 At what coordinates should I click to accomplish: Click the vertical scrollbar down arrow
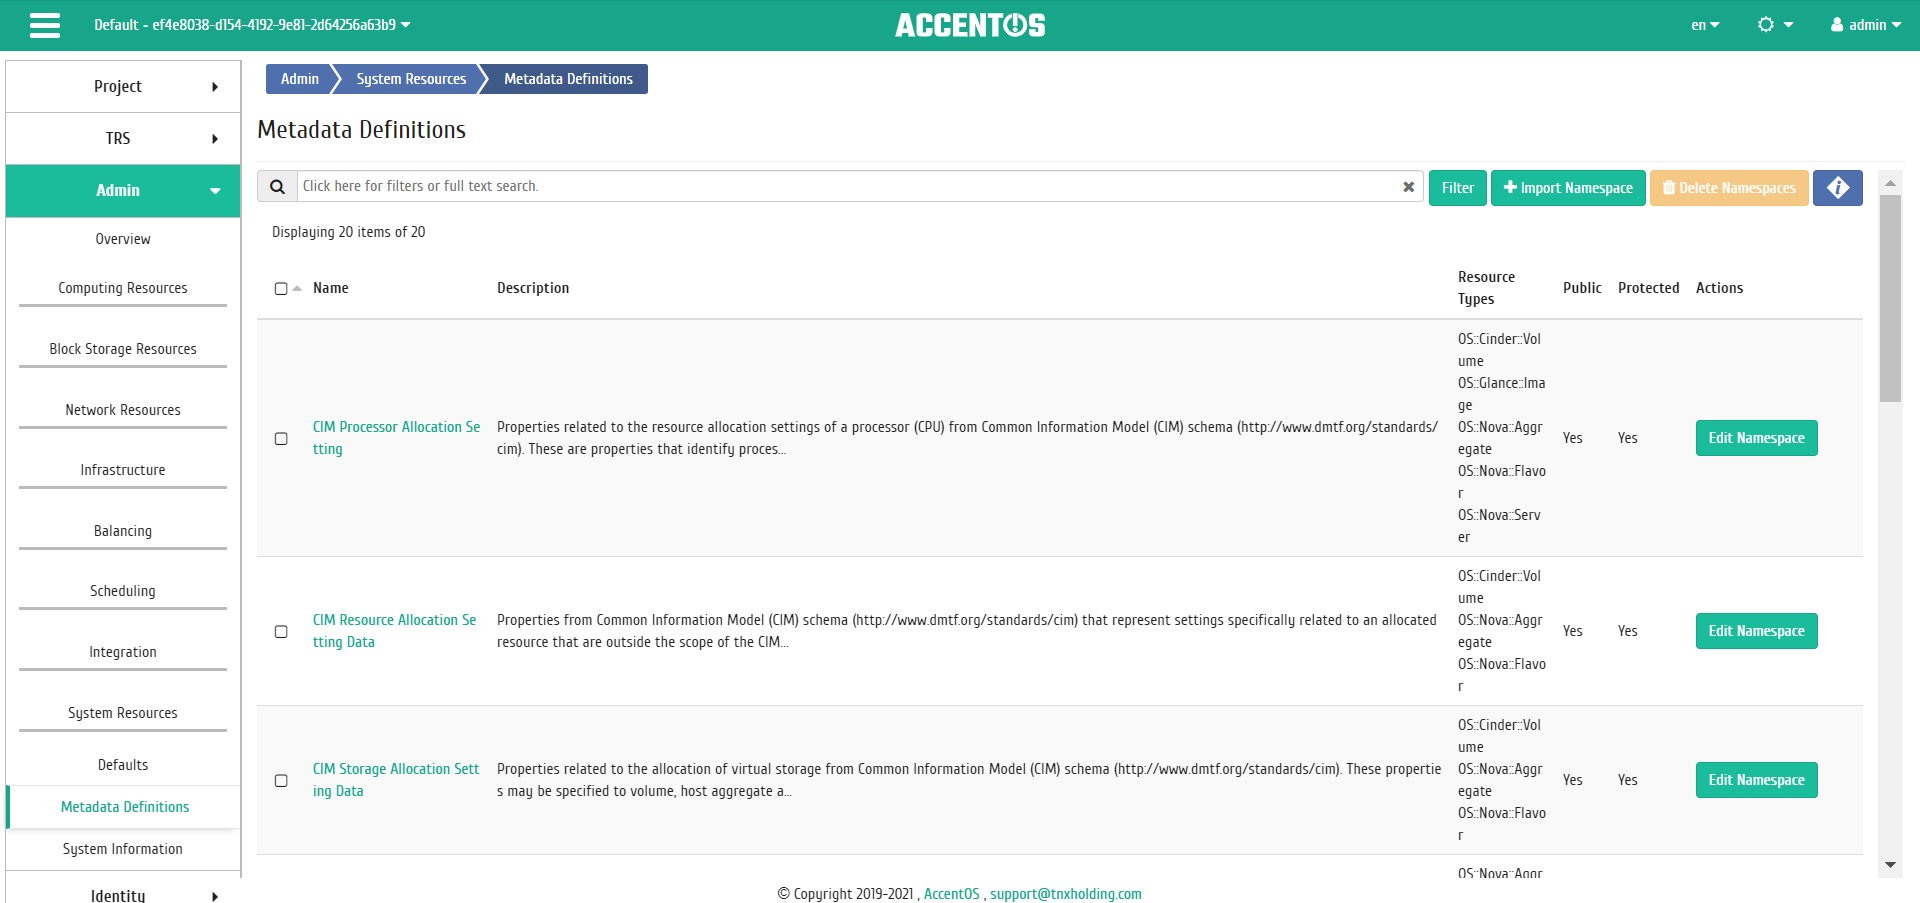point(1890,865)
